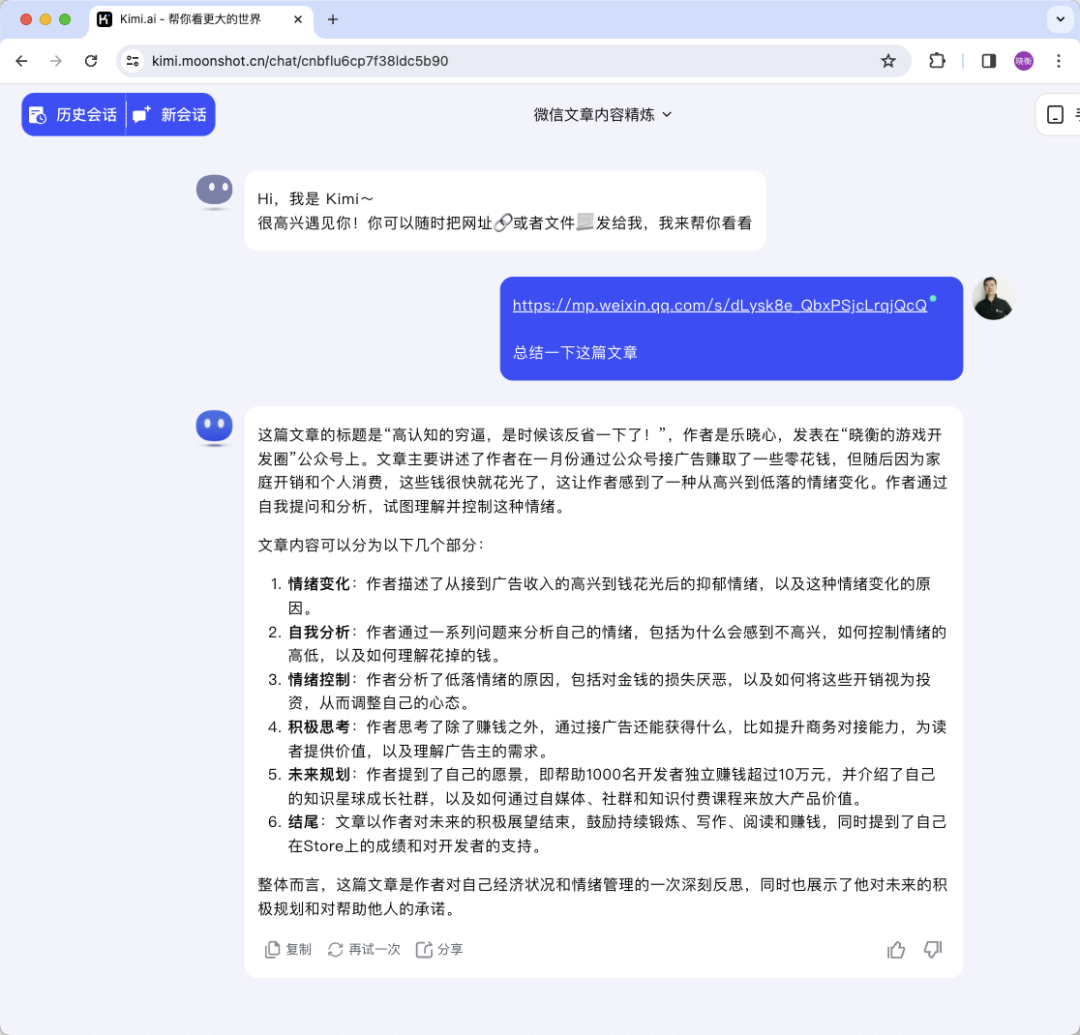Viewport: 1080px width, 1035px height.
Task: Click the bold heading 结尾
Action: point(303,822)
